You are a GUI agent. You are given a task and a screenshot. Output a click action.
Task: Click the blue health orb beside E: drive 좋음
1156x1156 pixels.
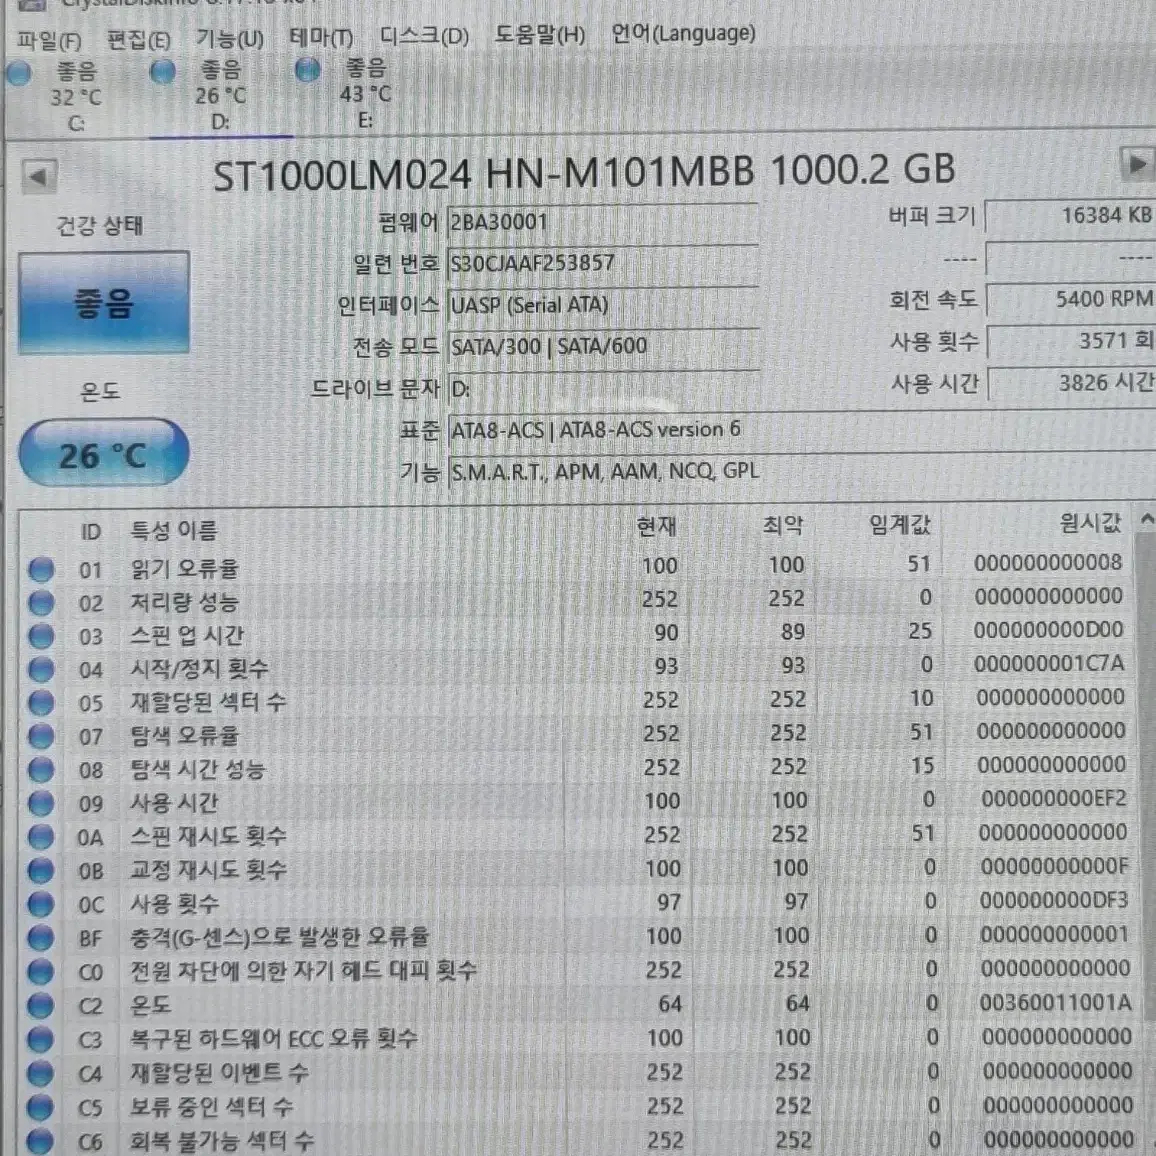pyautogui.click(x=307, y=70)
